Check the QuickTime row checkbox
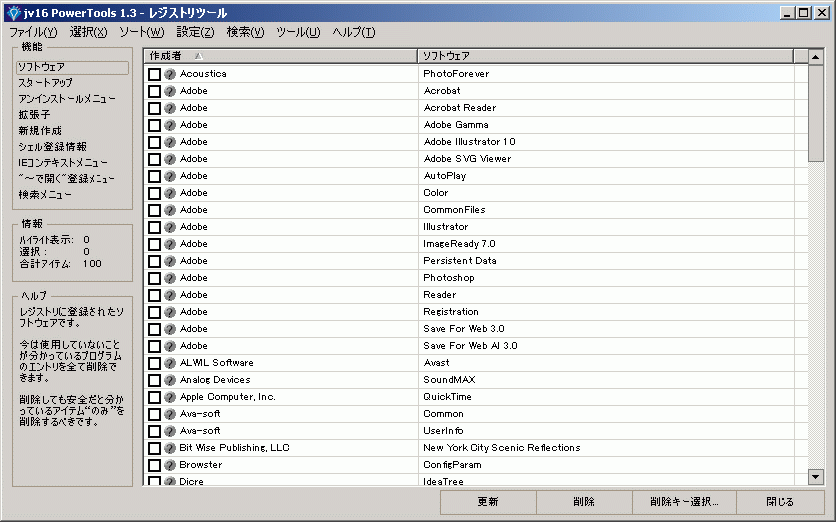Viewport: 836px width, 522px height. coord(155,397)
